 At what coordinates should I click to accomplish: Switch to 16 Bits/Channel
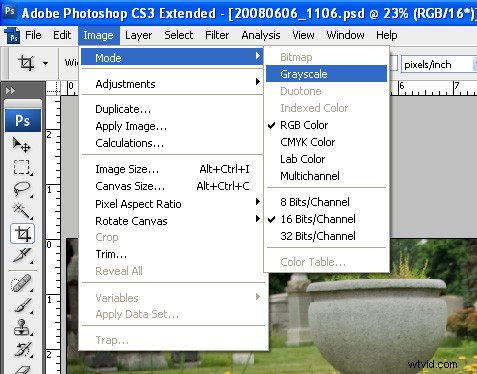327,219
